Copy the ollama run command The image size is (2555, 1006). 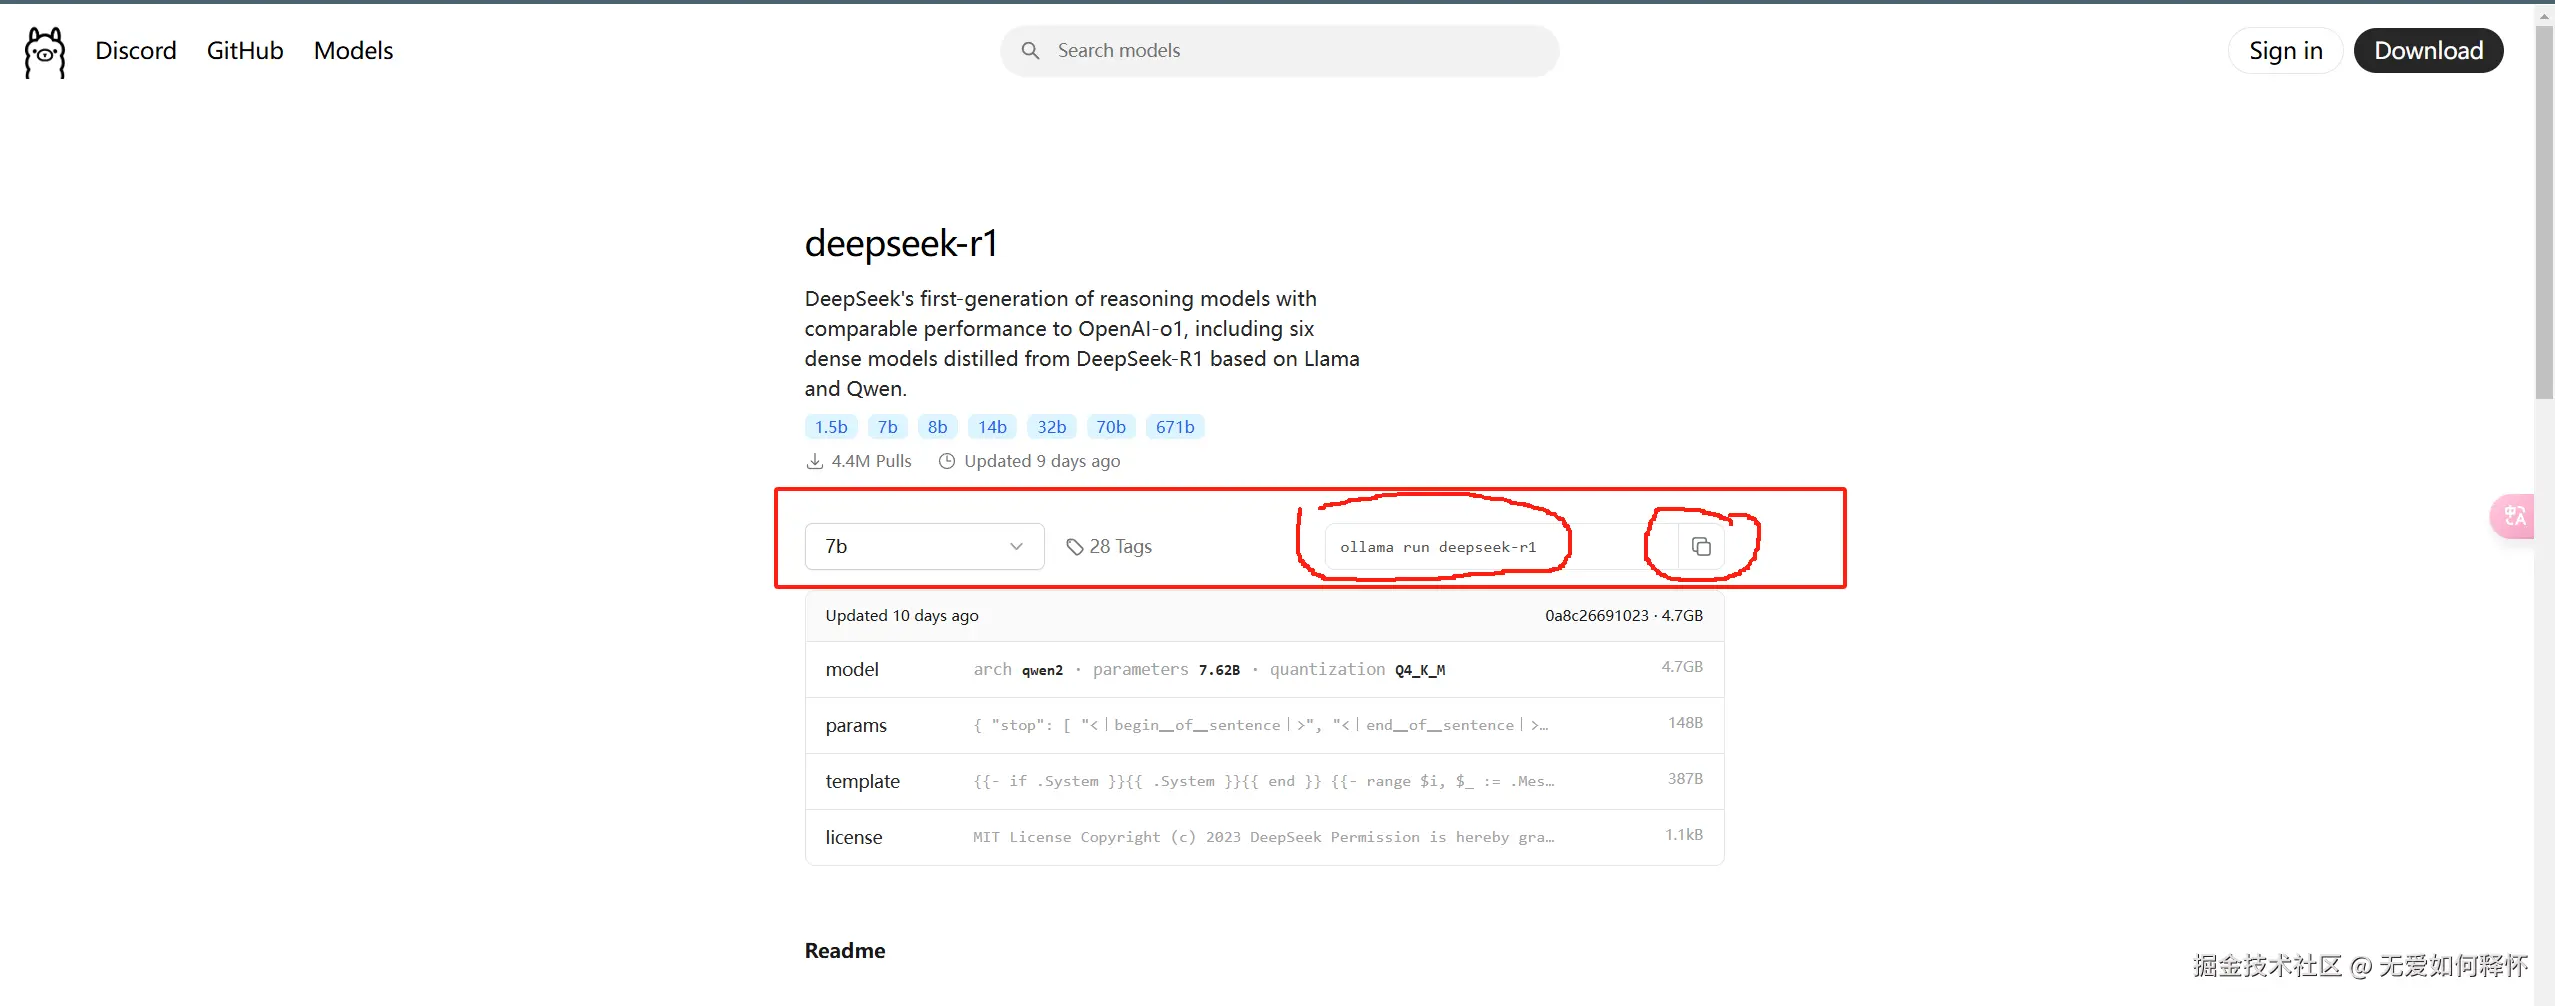pyautogui.click(x=1701, y=547)
